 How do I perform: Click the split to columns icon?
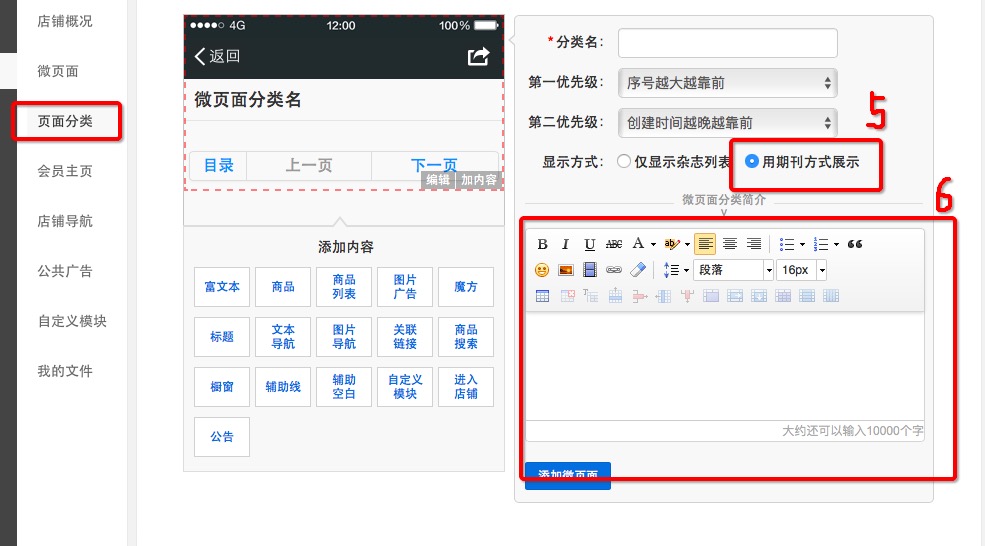831,296
